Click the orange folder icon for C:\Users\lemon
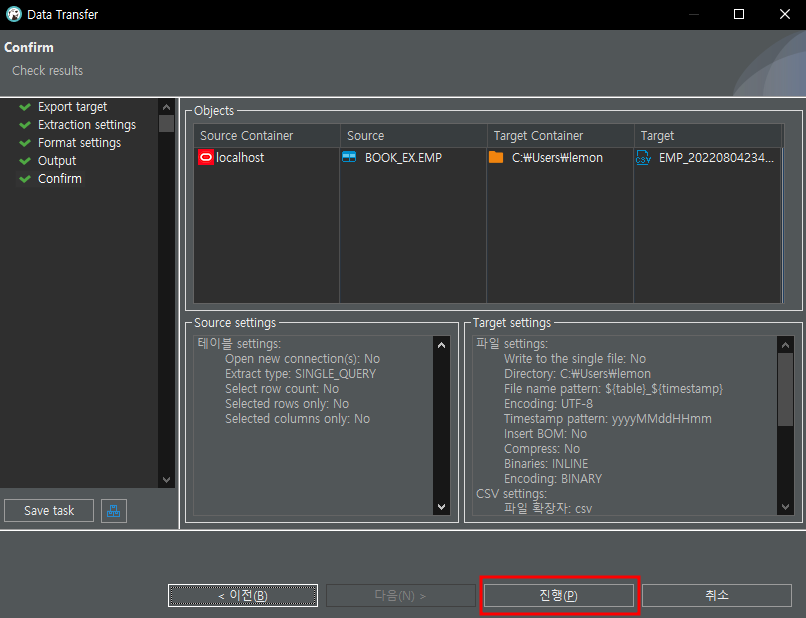The image size is (806, 618). 496,157
